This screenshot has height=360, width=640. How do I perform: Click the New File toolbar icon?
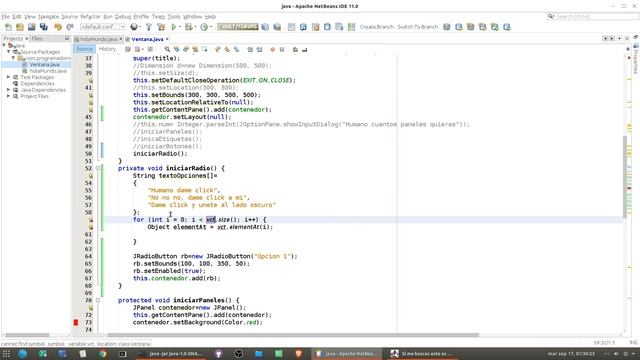click(x=8, y=27)
